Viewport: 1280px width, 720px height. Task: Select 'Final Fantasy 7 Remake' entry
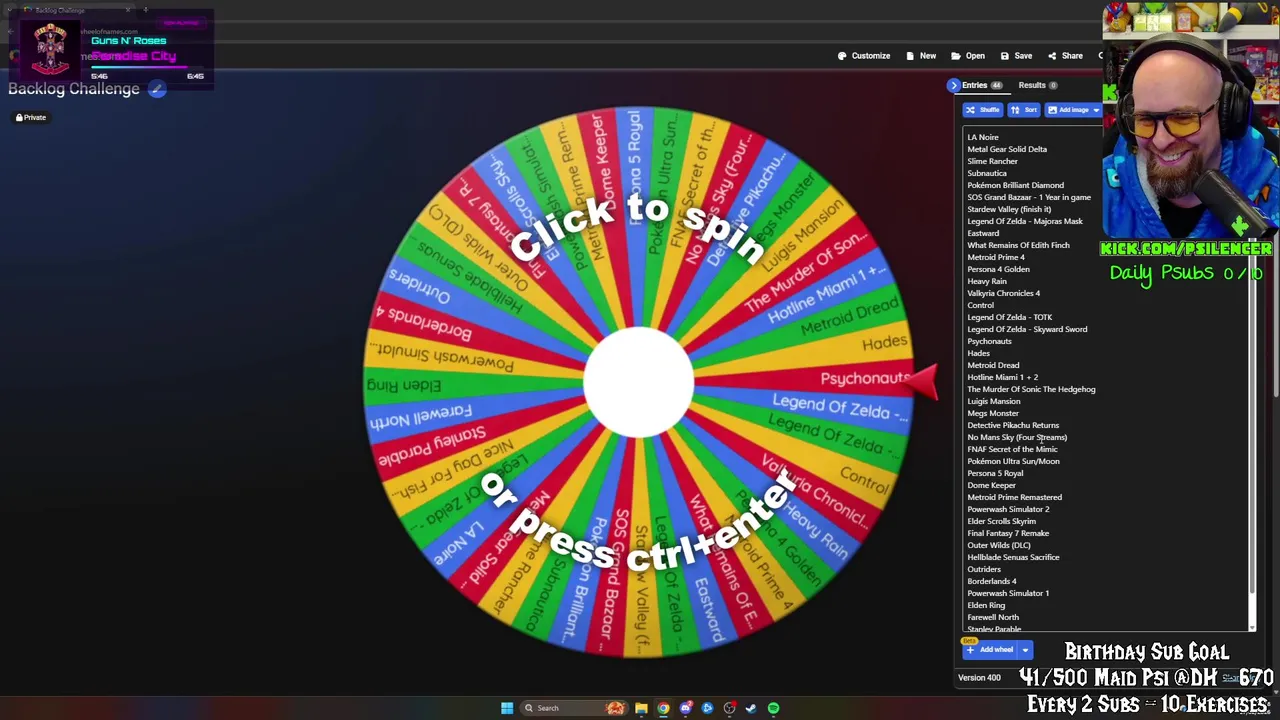(x=1008, y=533)
